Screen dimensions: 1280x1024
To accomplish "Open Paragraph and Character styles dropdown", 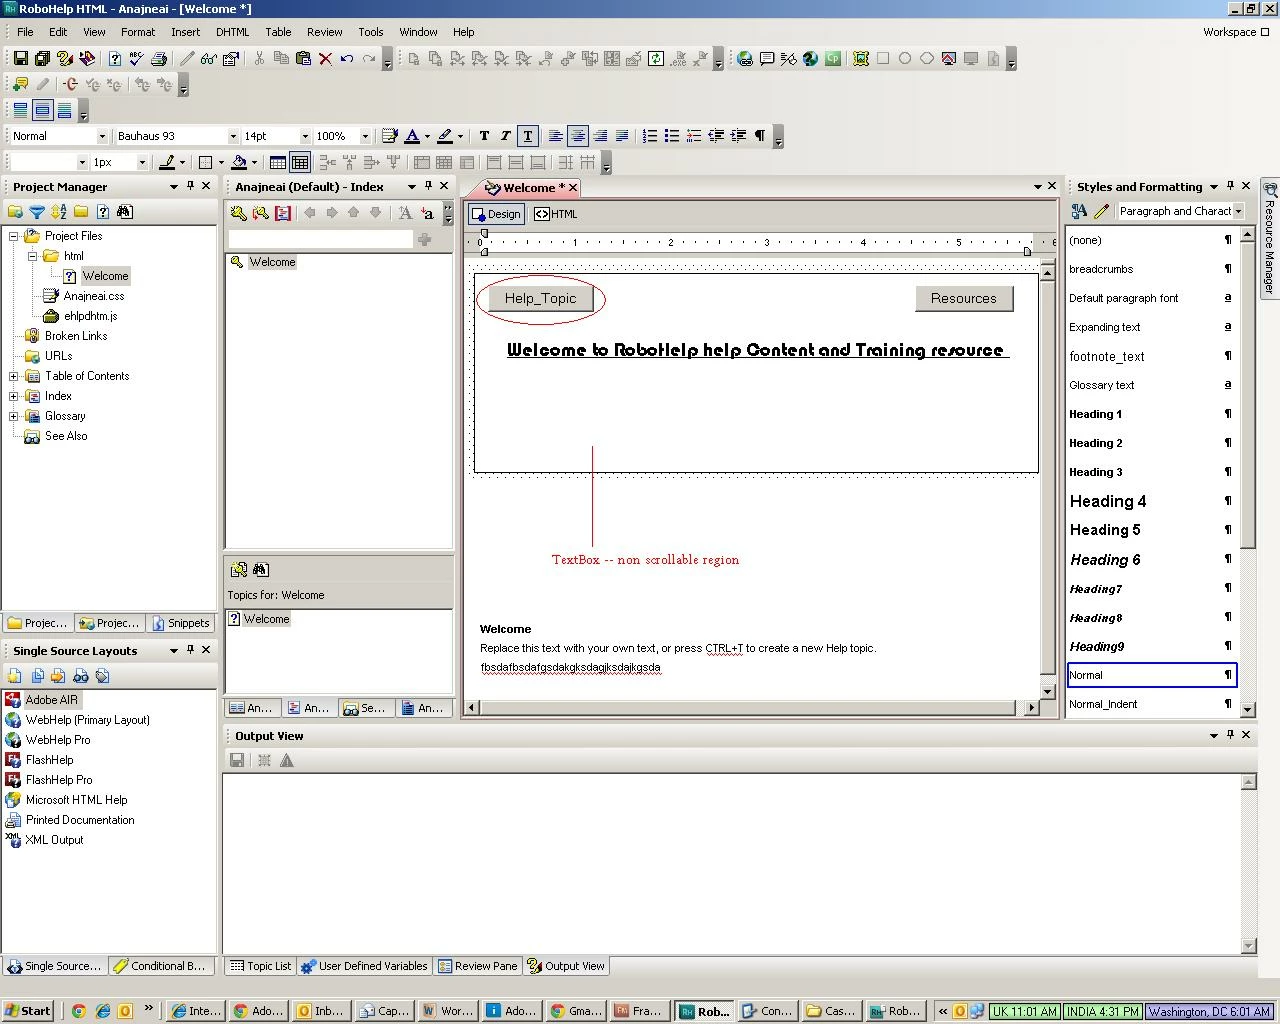I will tap(1238, 211).
